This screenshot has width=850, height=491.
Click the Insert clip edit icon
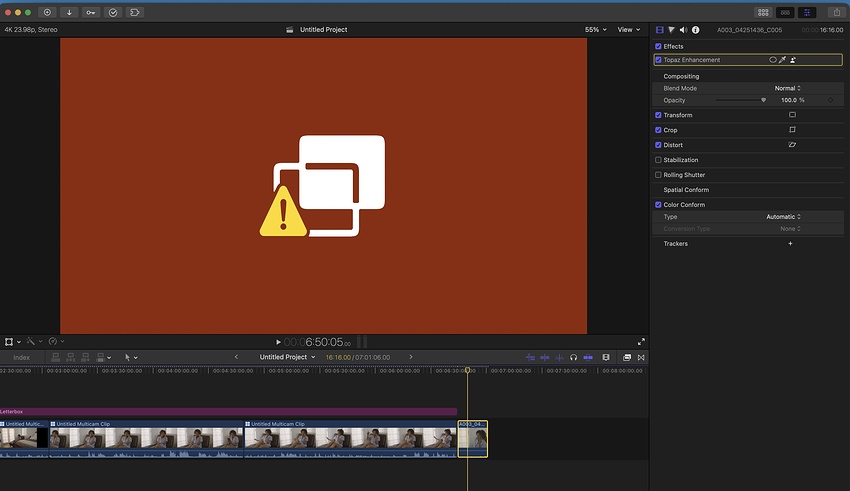70,357
